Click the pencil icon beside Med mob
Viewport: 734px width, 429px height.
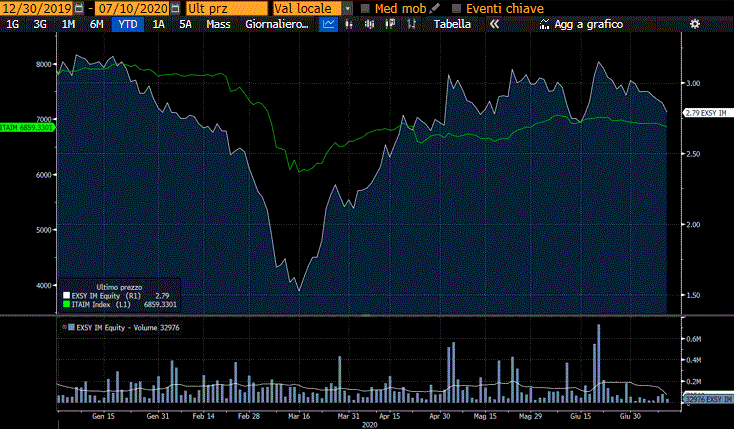433,8
